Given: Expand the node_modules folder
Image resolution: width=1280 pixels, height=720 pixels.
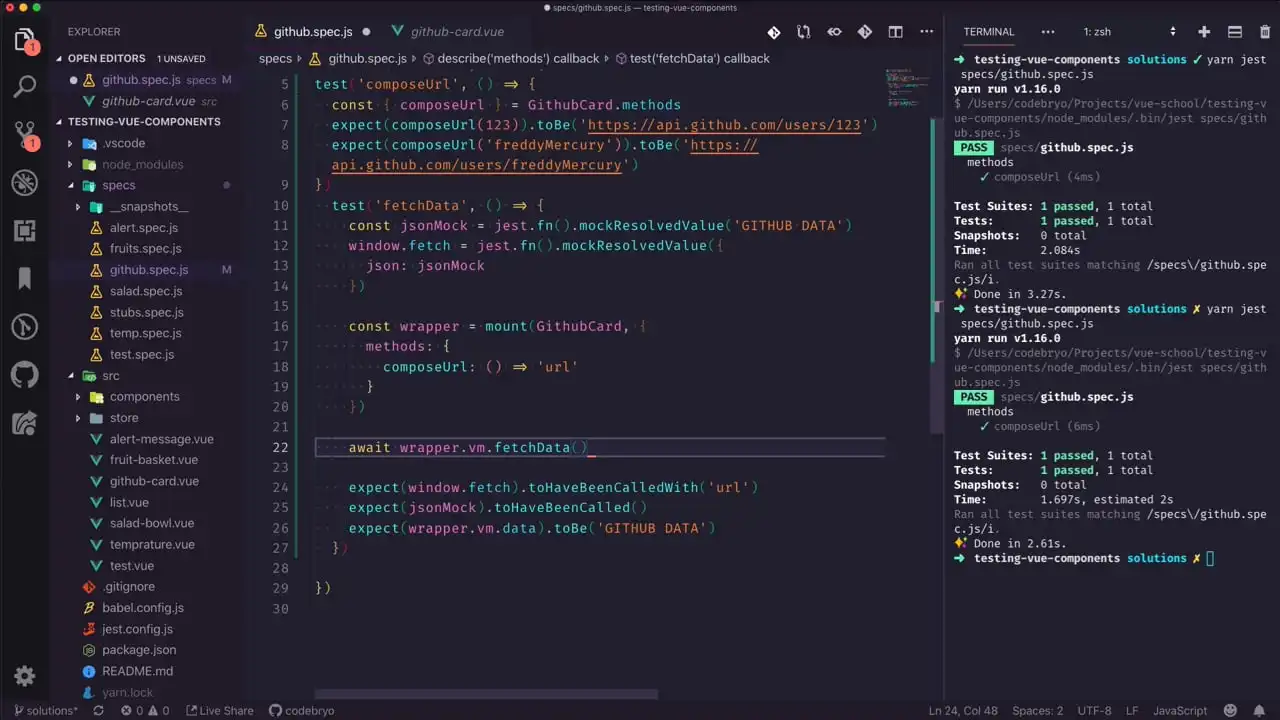Looking at the screenshot, I should (x=142, y=164).
